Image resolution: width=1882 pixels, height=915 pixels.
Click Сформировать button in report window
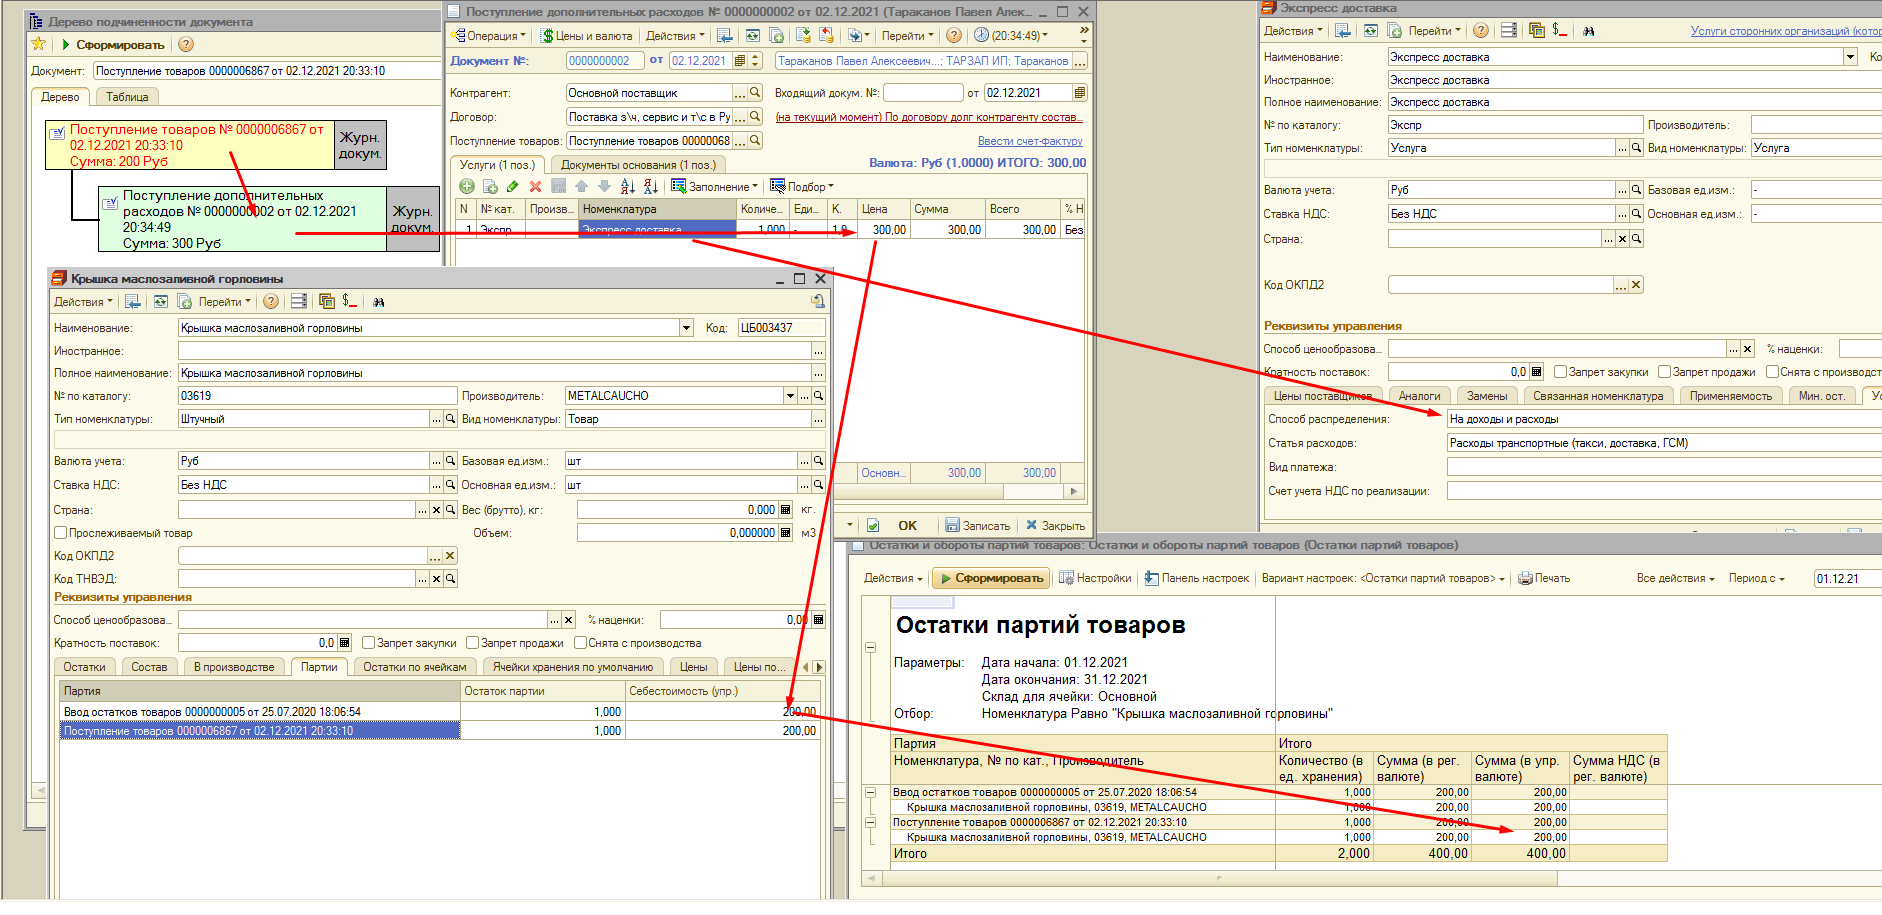991,578
